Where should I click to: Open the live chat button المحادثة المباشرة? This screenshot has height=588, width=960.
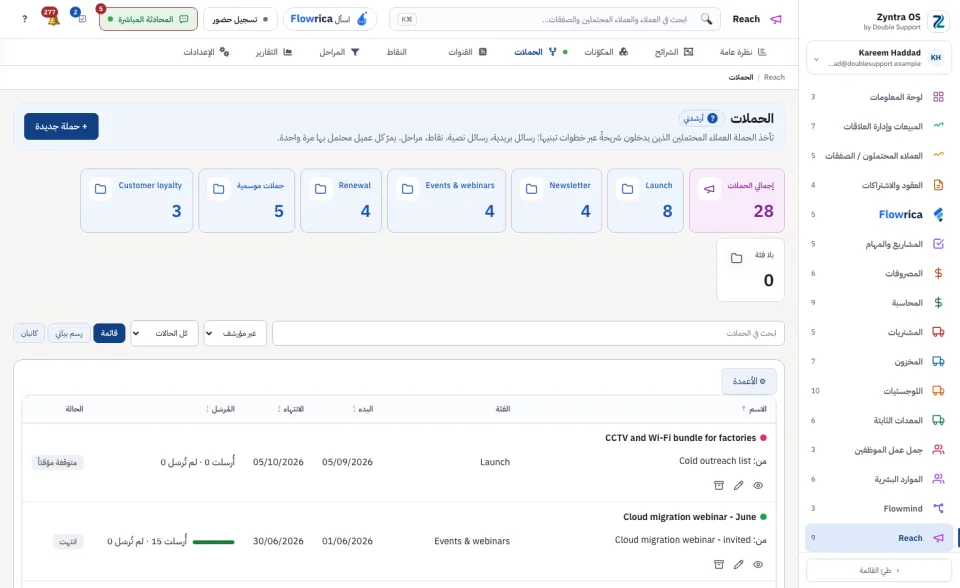pos(148,19)
